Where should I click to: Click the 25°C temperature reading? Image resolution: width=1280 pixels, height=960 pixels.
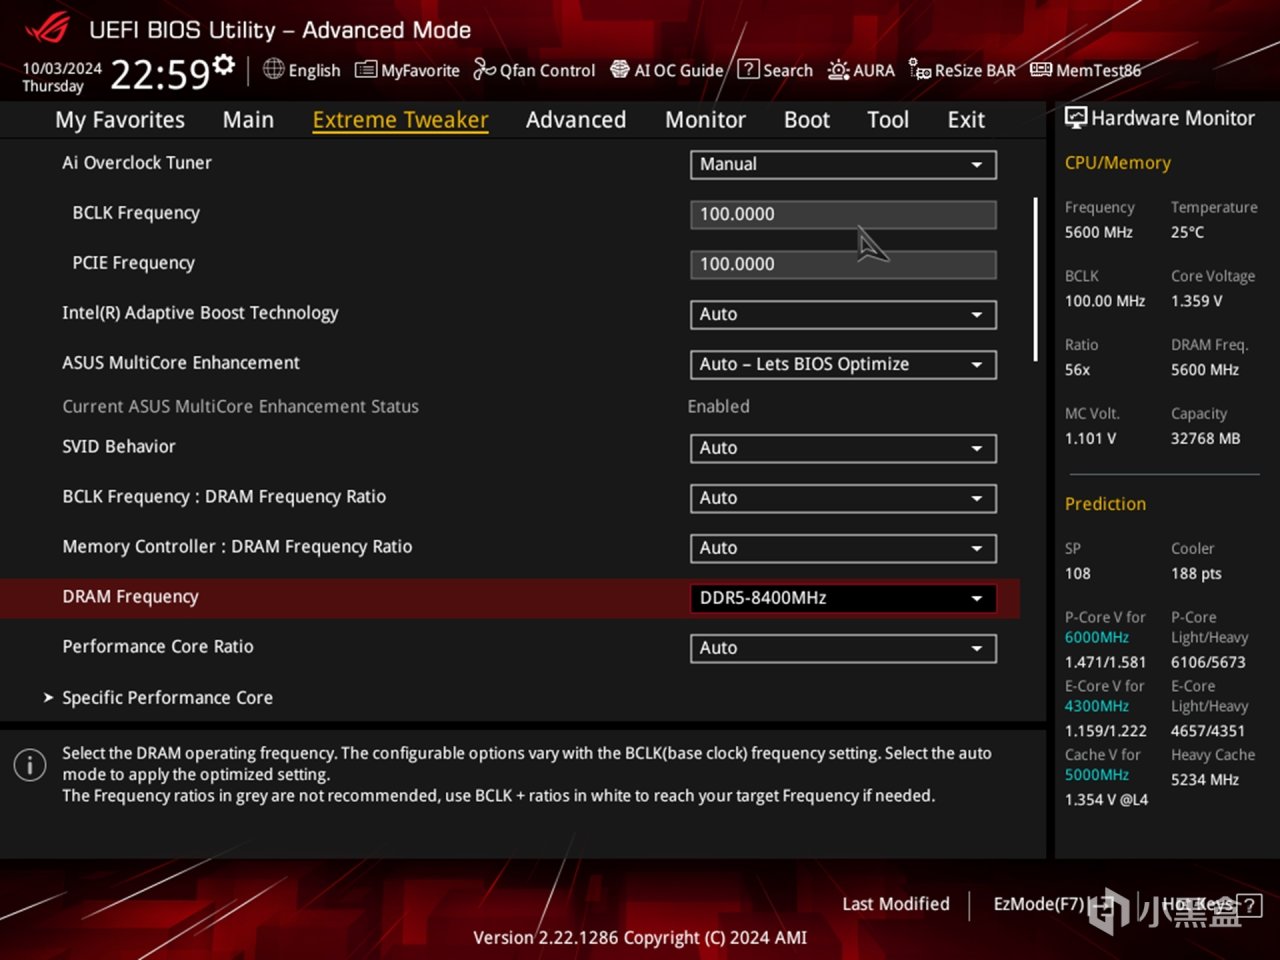click(1187, 232)
